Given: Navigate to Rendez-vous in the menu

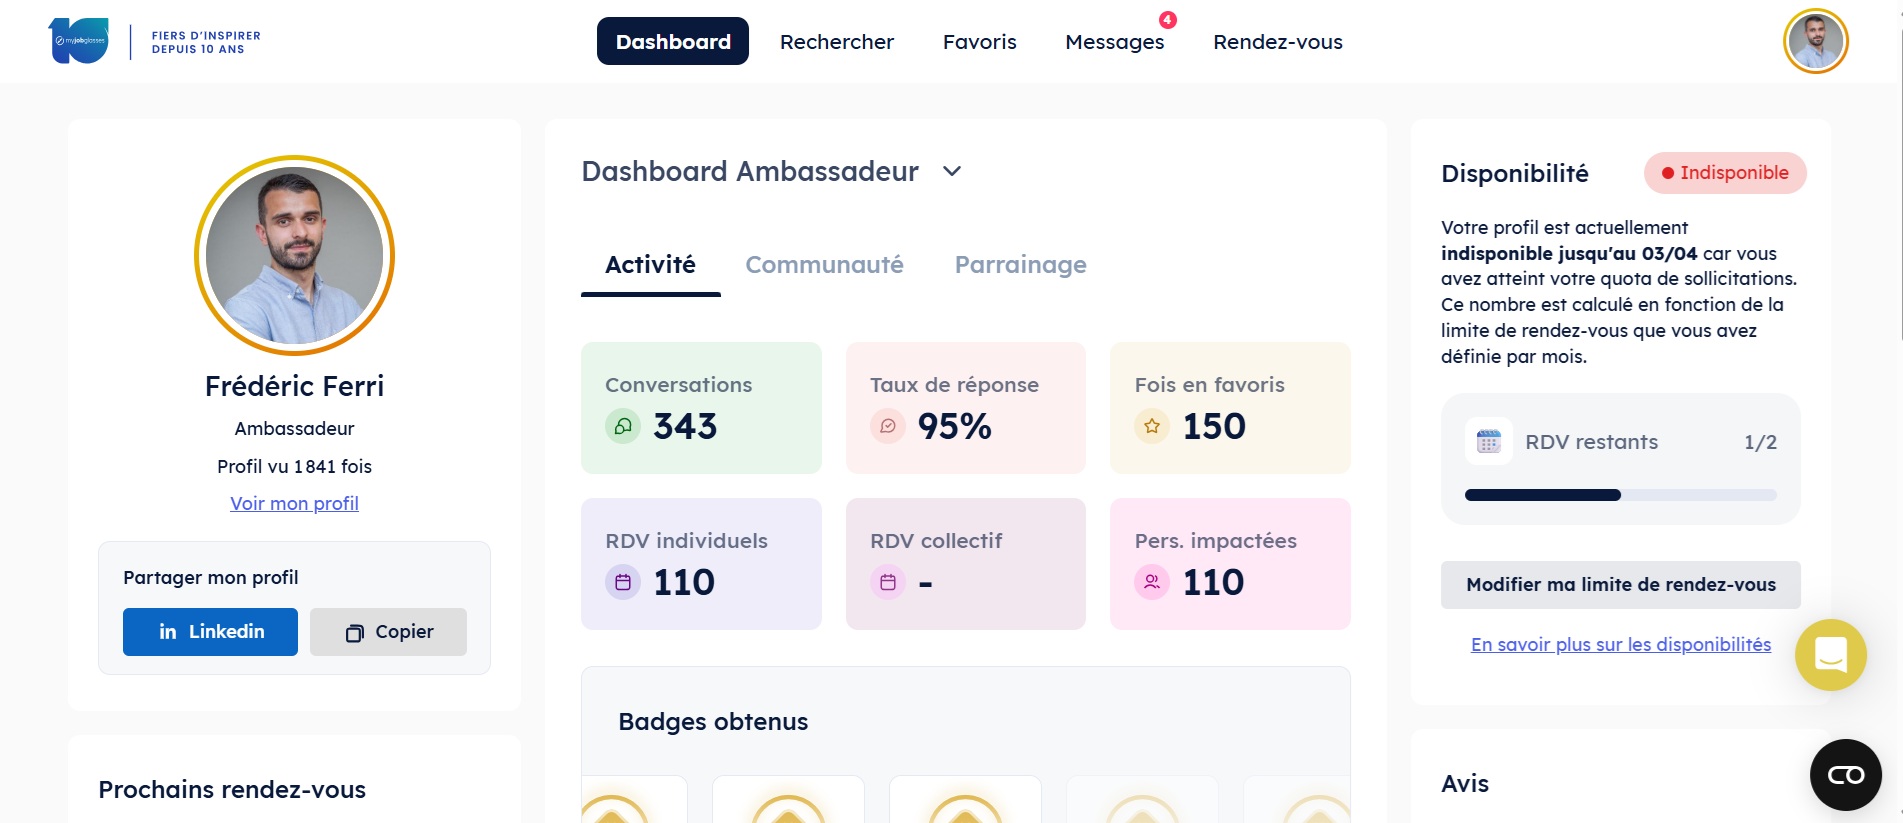Looking at the screenshot, I should (1277, 41).
